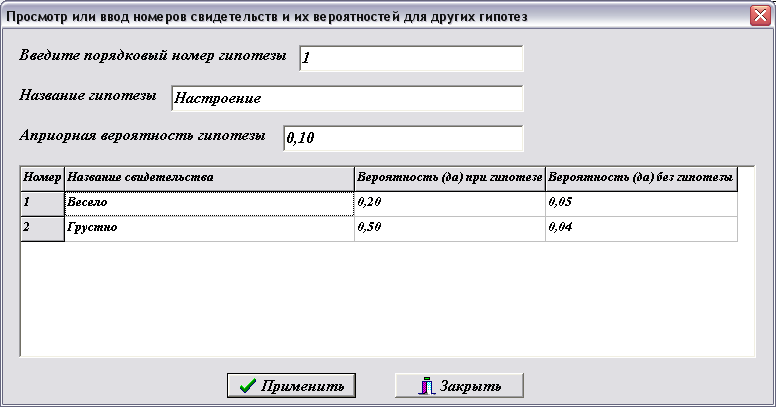Click Вероятность (да) без гипотезы column header
The width and height of the screenshot is (776, 407).
(x=641, y=179)
